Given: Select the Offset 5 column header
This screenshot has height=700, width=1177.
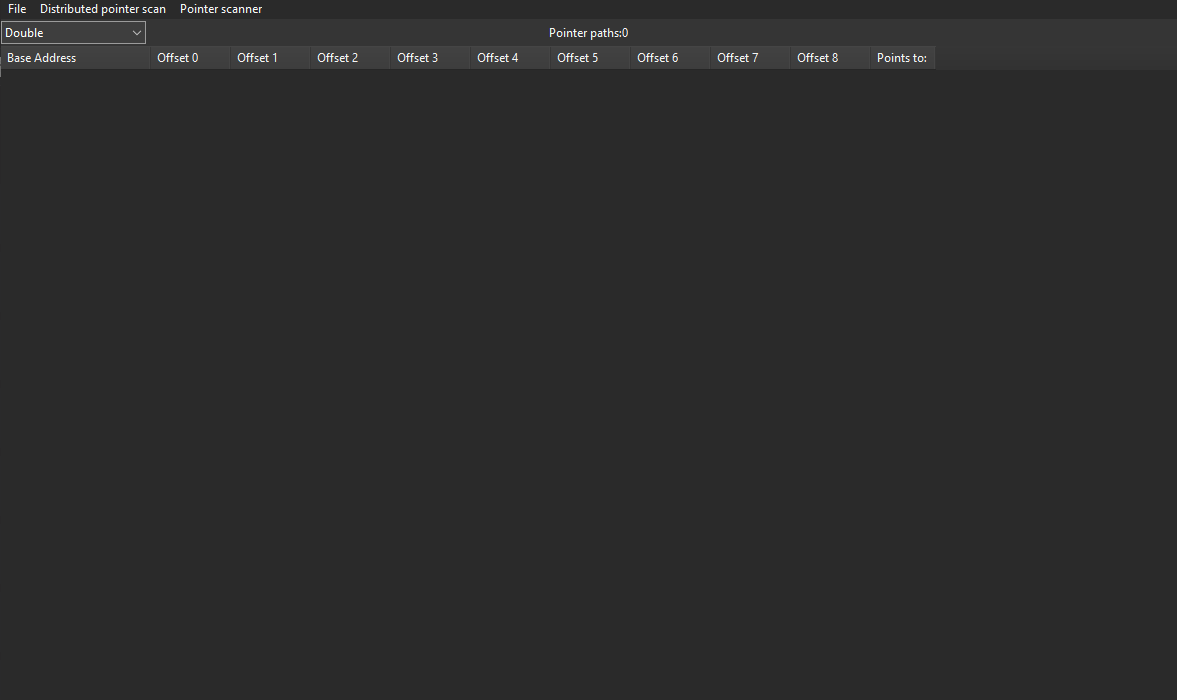Looking at the screenshot, I should click(x=590, y=58).
